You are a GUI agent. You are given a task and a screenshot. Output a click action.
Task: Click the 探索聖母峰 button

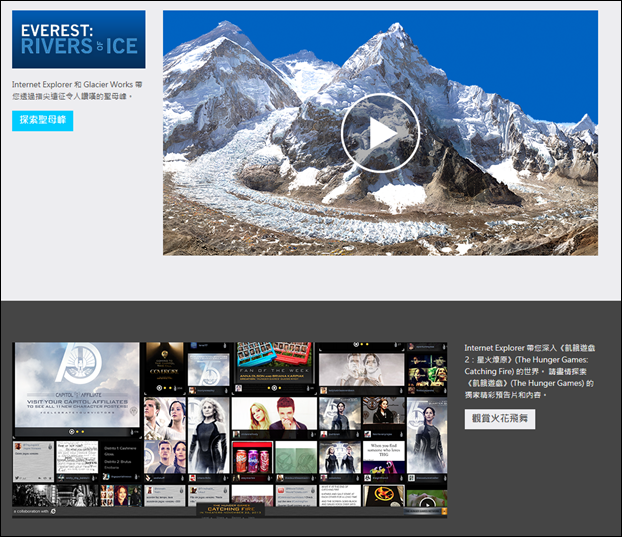[x=42, y=120]
